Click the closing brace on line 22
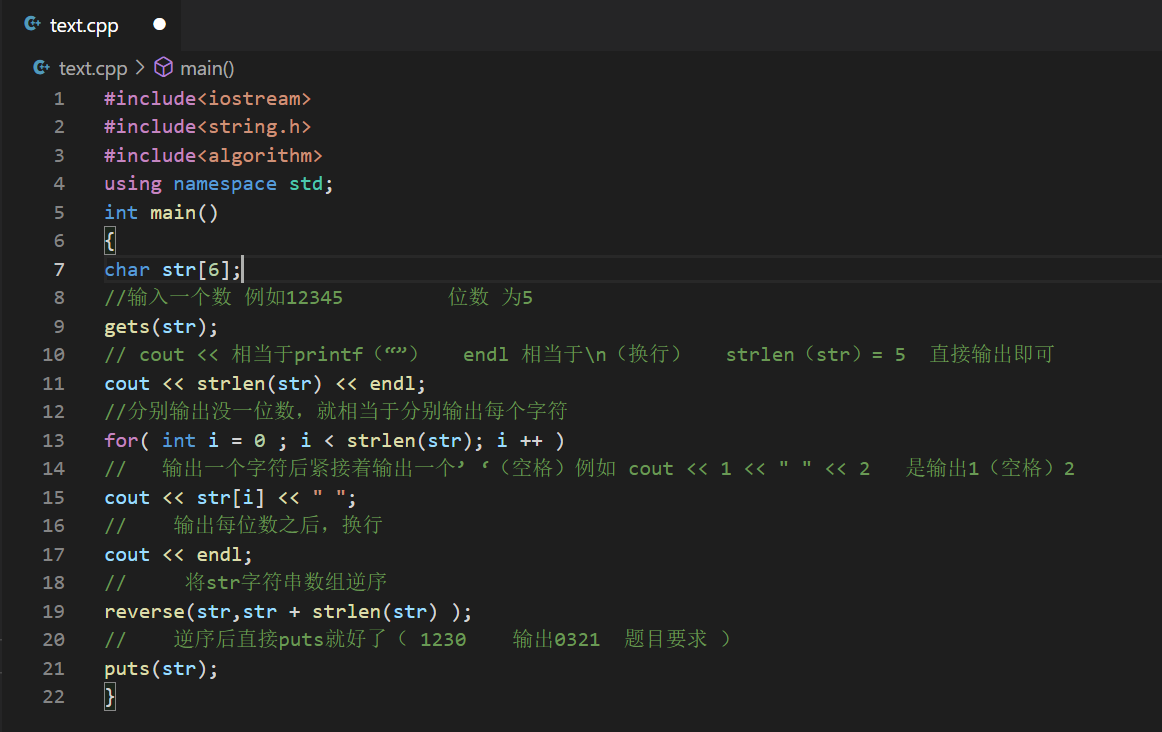Screen dimensions: 1162x732 [110, 697]
